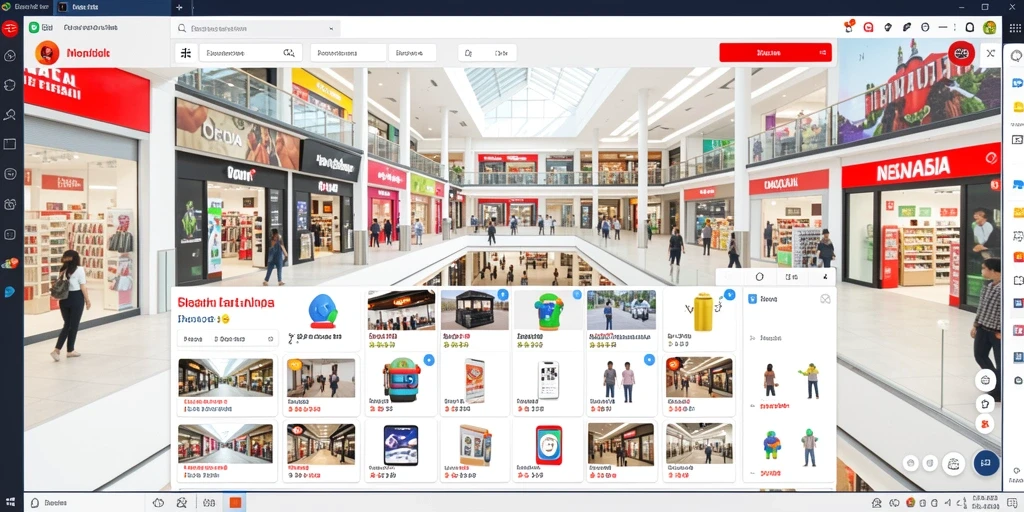Click the blue badge on the two-people card
The image size is (1024, 512).
tap(649, 359)
